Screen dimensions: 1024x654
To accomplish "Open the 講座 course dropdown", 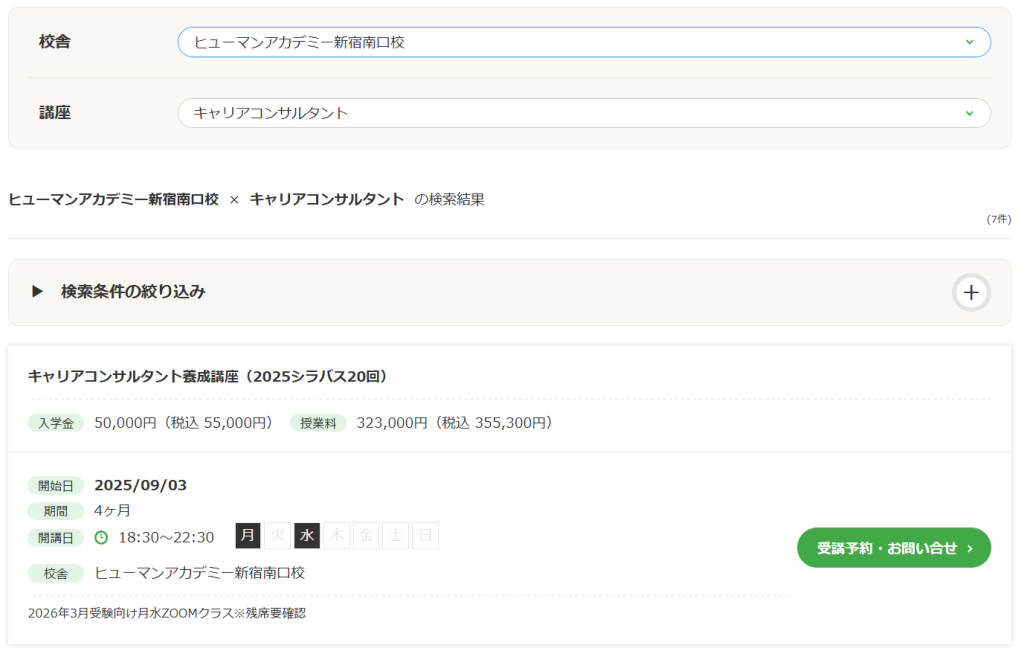I will point(585,113).
